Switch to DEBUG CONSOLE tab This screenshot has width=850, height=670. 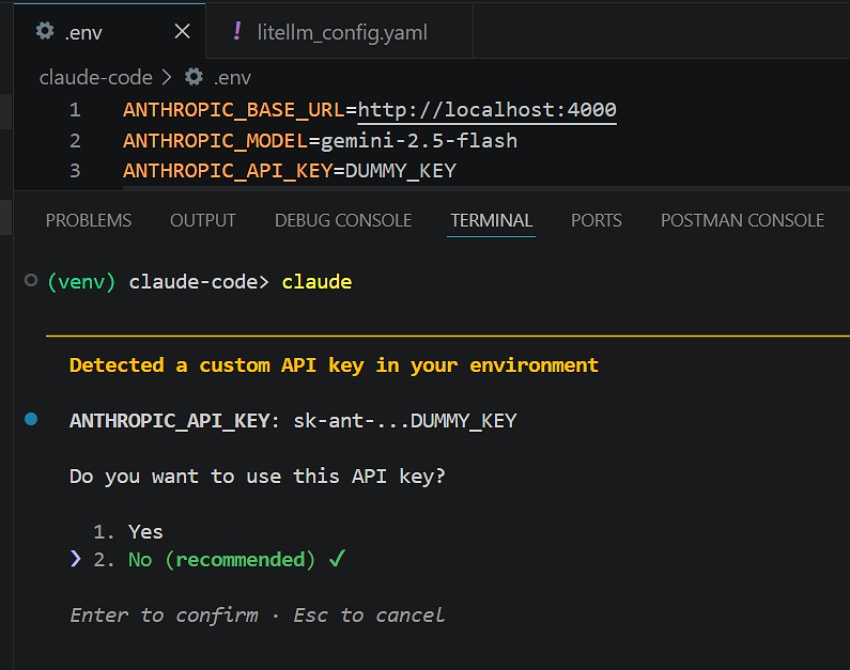[x=343, y=220]
